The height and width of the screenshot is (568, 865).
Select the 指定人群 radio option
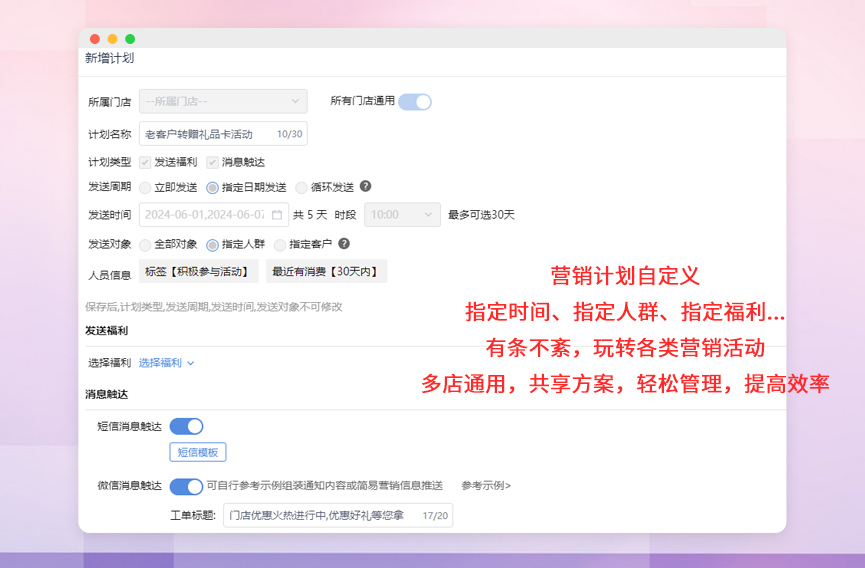pos(212,244)
